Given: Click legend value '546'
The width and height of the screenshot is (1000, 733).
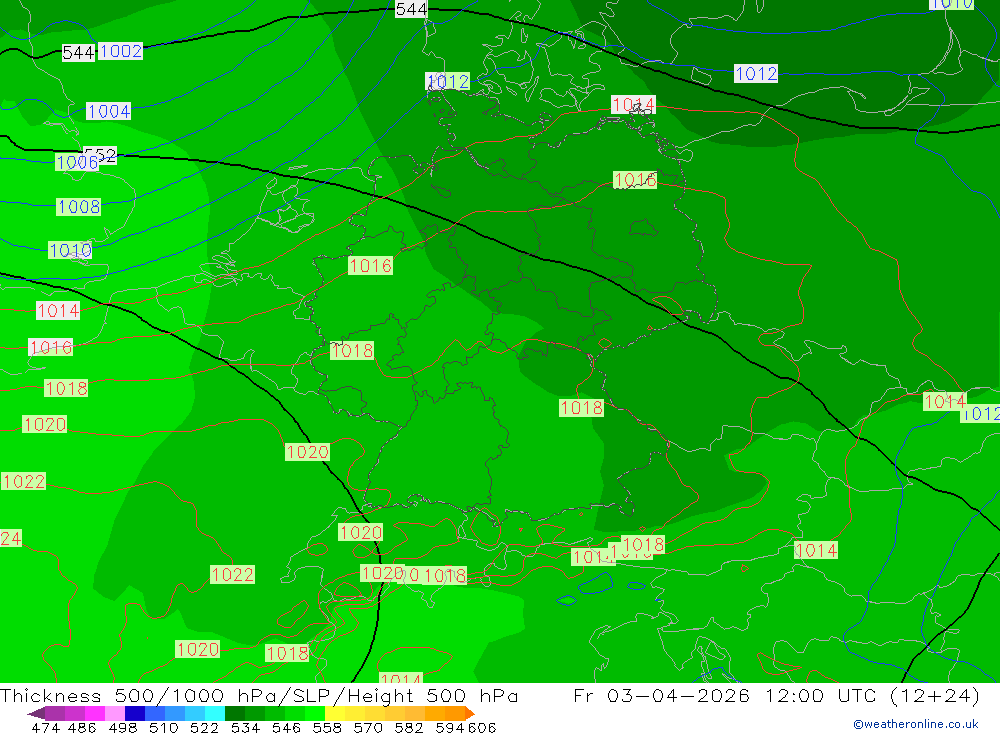Looking at the screenshot, I should coord(286,727).
